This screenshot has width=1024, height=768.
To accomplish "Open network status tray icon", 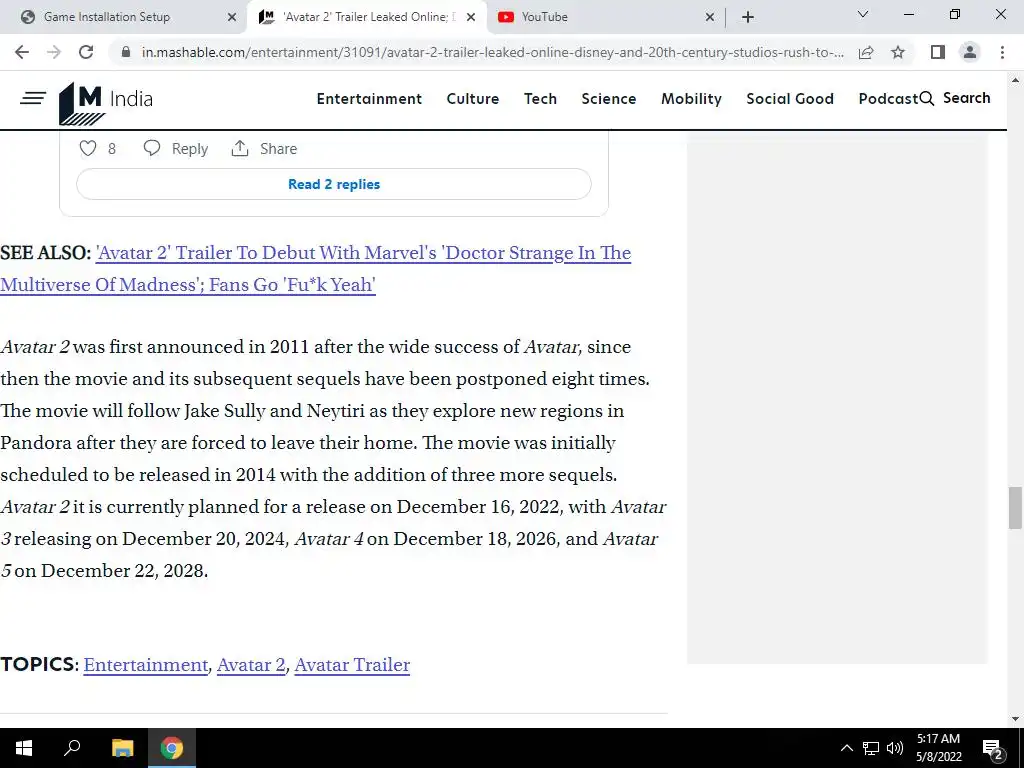I will coord(871,748).
